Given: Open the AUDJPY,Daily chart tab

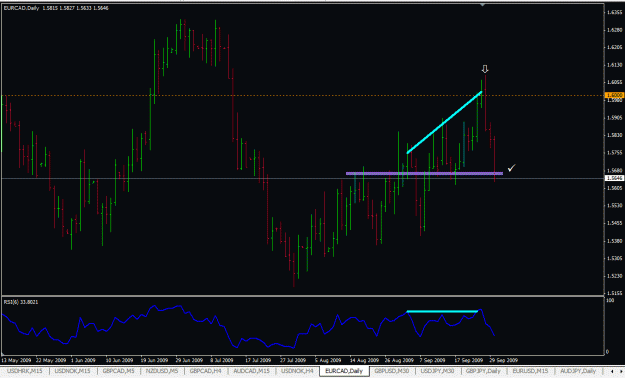Looking at the screenshot, I should click(578, 371).
